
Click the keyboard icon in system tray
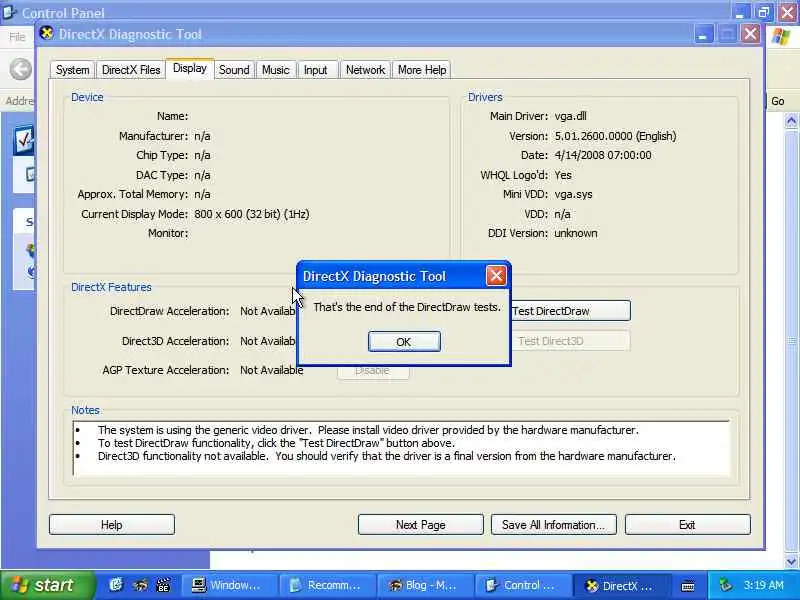[688, 586]
